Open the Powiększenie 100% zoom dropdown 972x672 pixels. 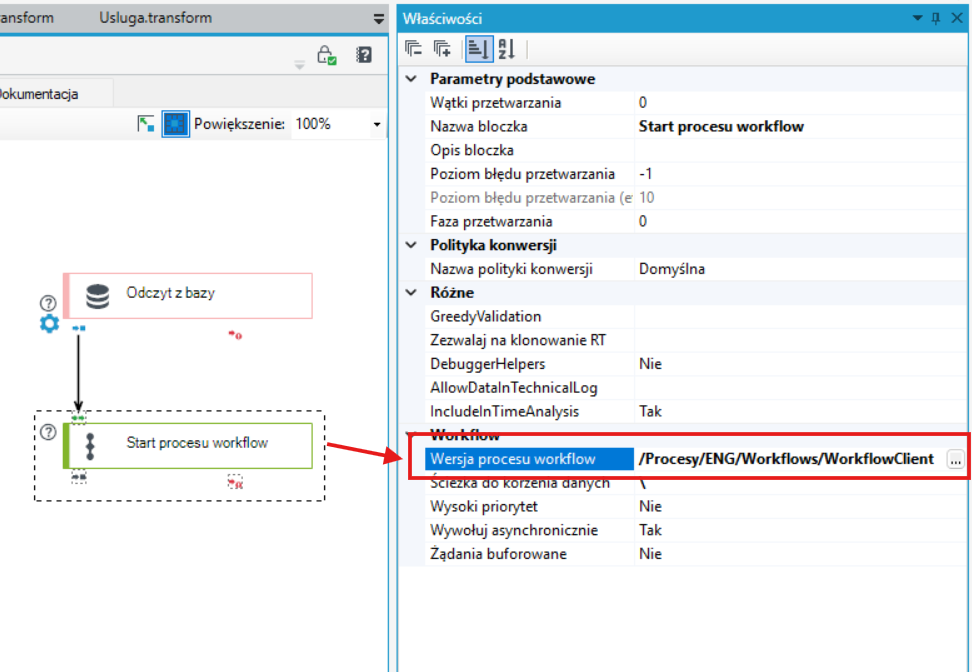tap(376, 124)
